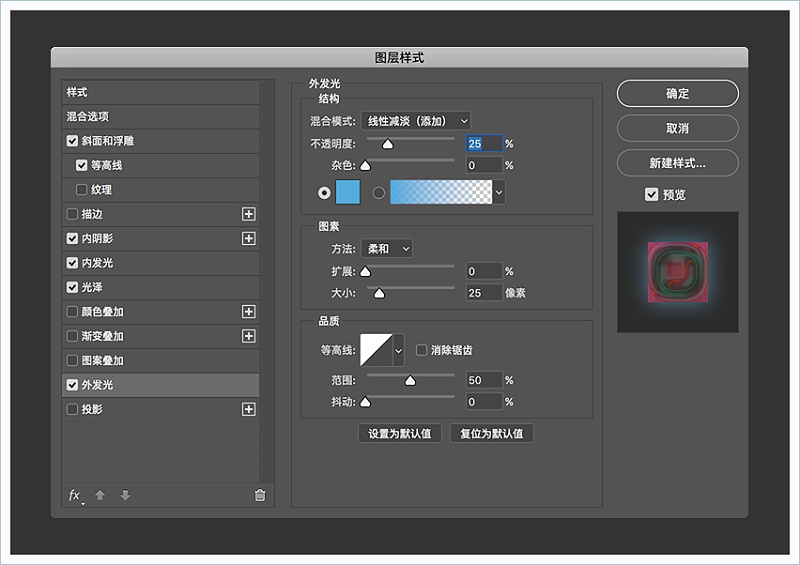Add another 颜色叠加 with plus icon
The image size is (800, 565).
(x=249, y=312)
